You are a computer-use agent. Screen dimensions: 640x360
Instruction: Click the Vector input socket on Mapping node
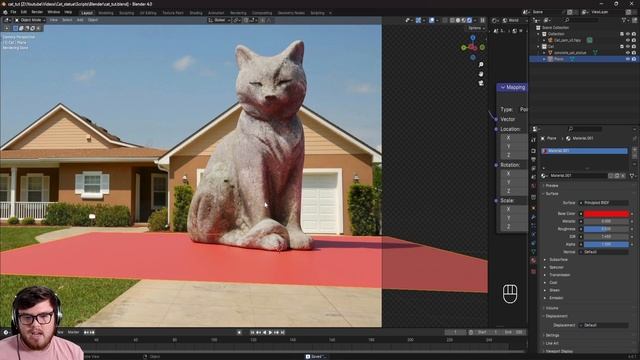coord(496,119)
